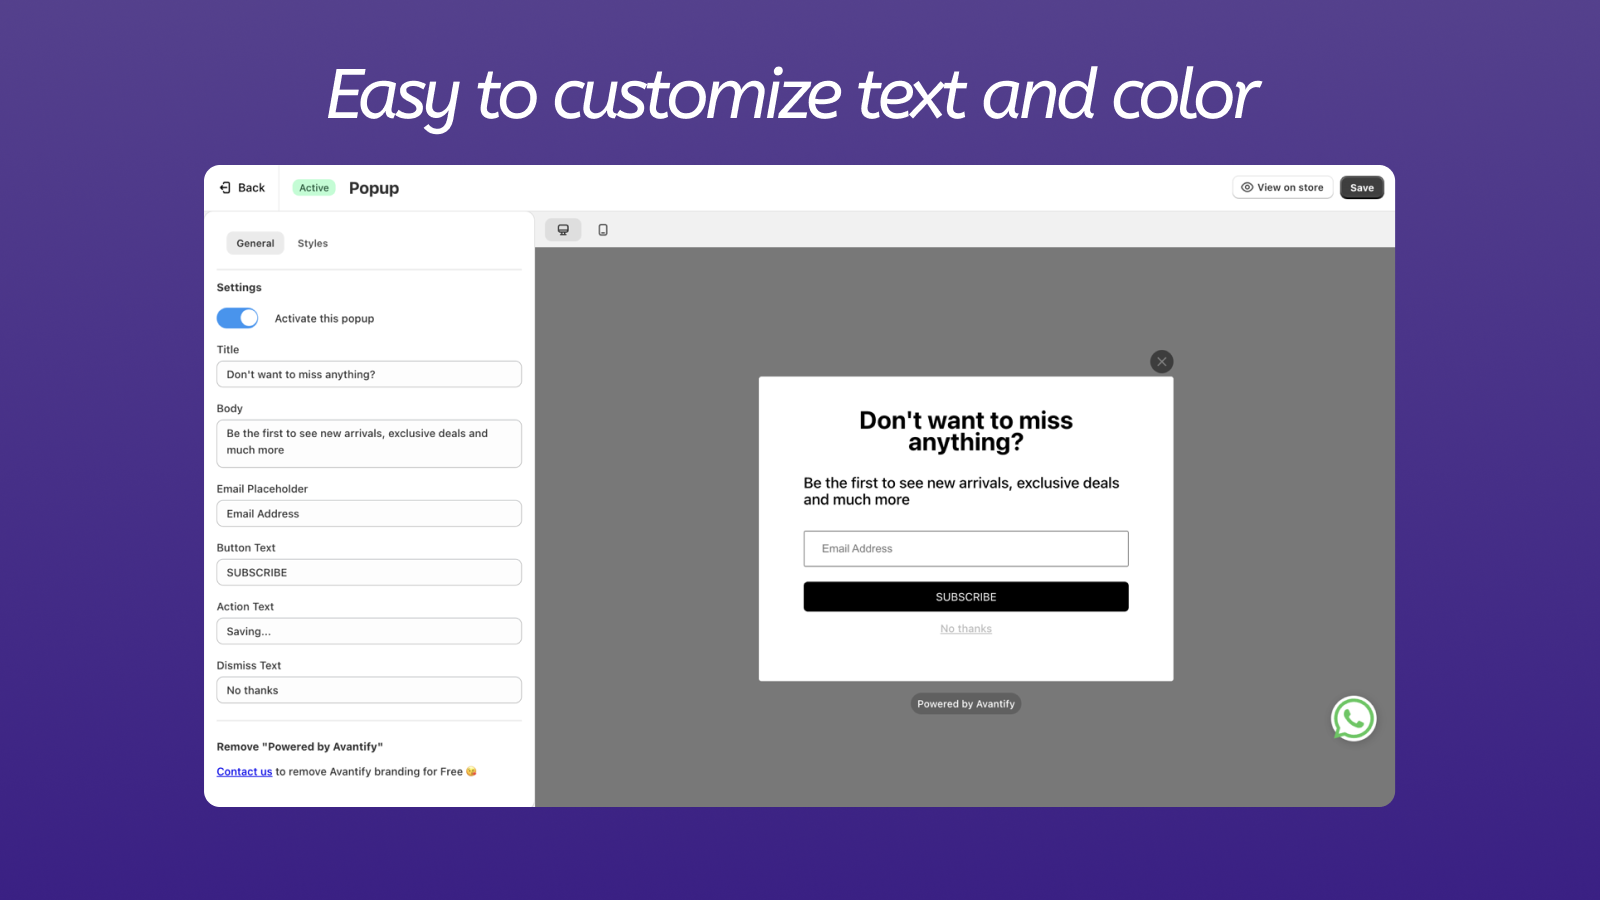The height and width of the screenshot is (900, 1600).
Task: Edit the Dismiss Text field
Action: coord(369,690)
